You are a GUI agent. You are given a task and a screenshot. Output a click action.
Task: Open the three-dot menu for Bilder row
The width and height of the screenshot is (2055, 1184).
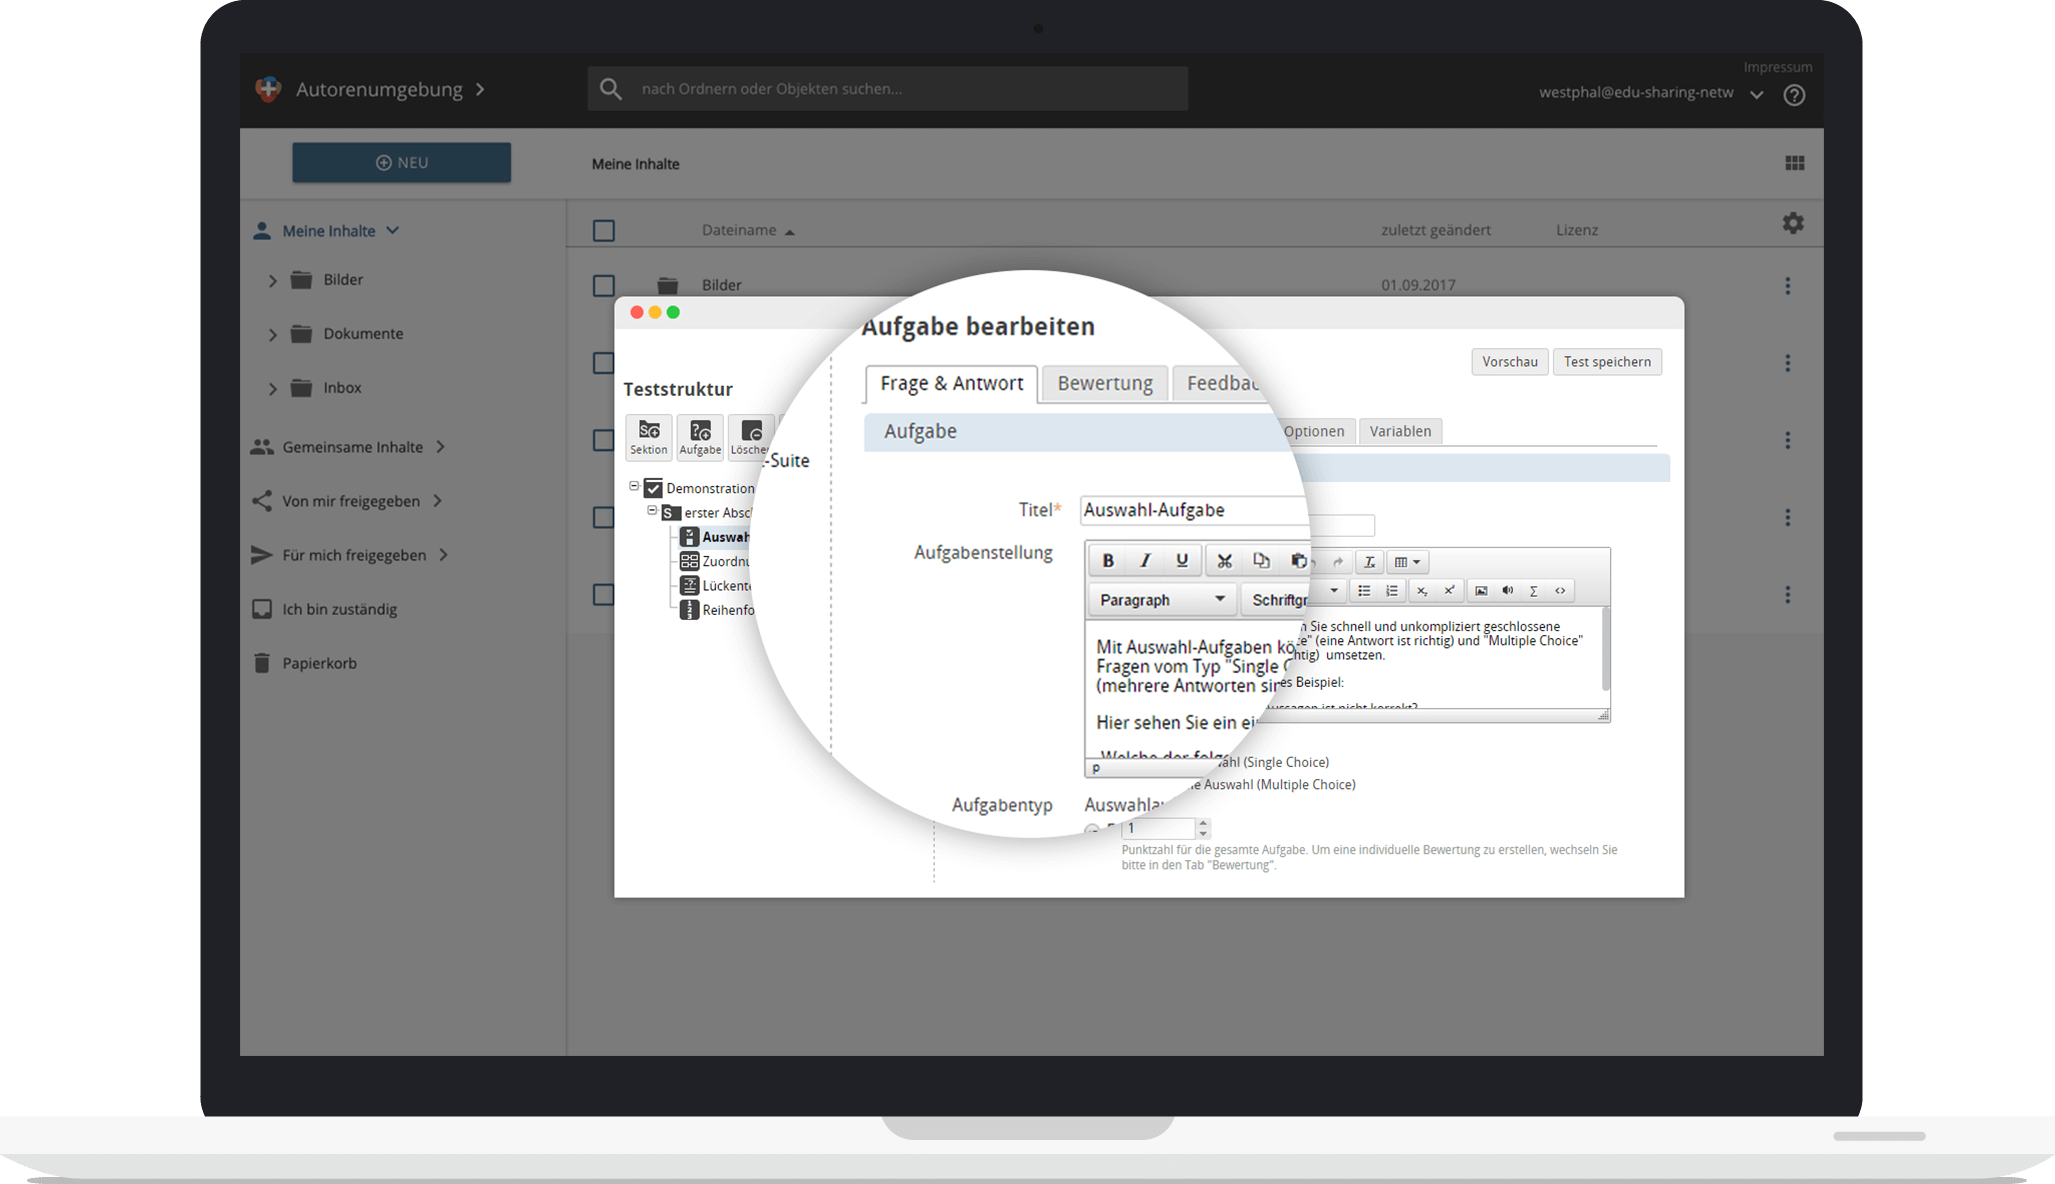(x=1788, y=286)
